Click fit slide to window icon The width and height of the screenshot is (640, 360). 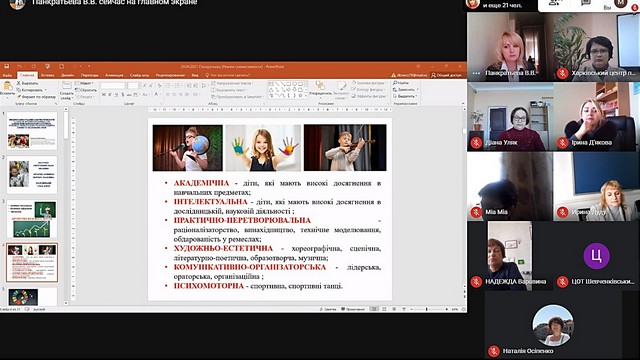coord(463,309)
